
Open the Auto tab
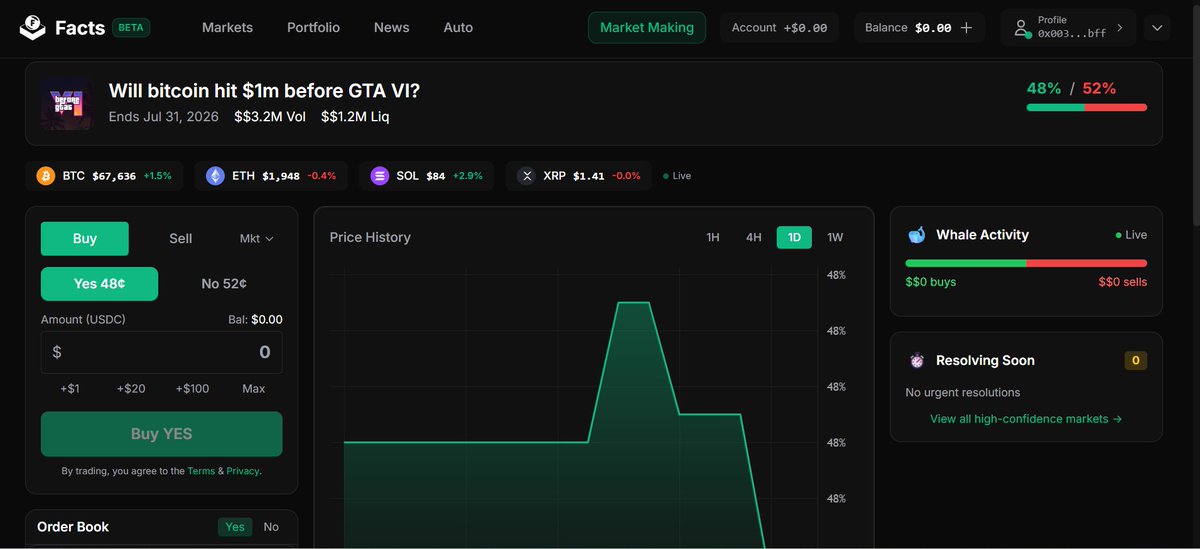point(458,28)
